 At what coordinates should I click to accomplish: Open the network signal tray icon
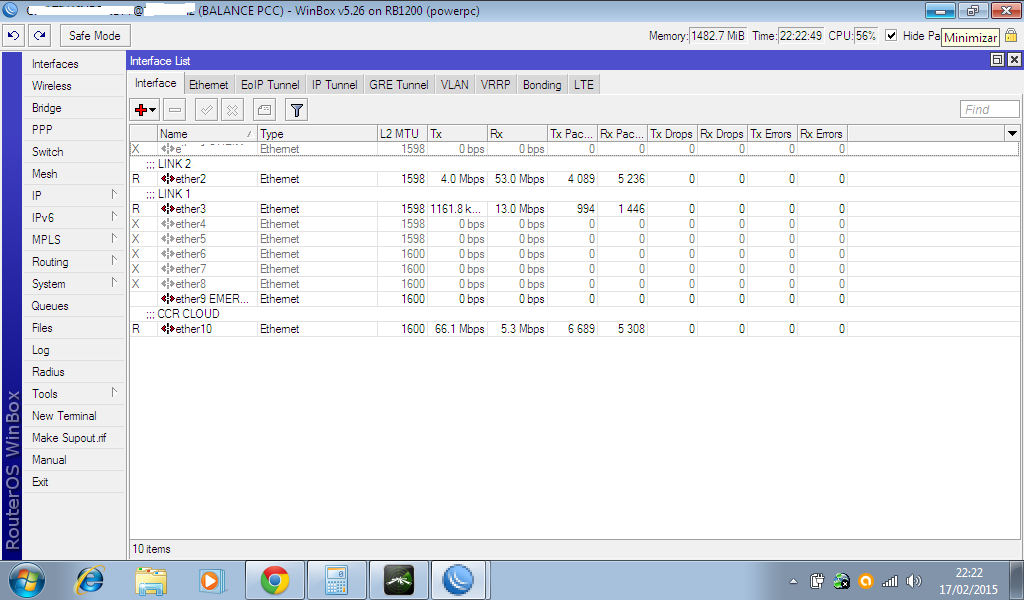coord(889,581)
